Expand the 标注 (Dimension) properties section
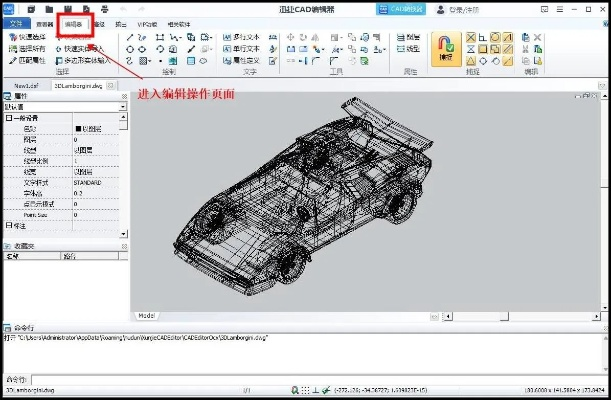 click(x=9, y=225)
